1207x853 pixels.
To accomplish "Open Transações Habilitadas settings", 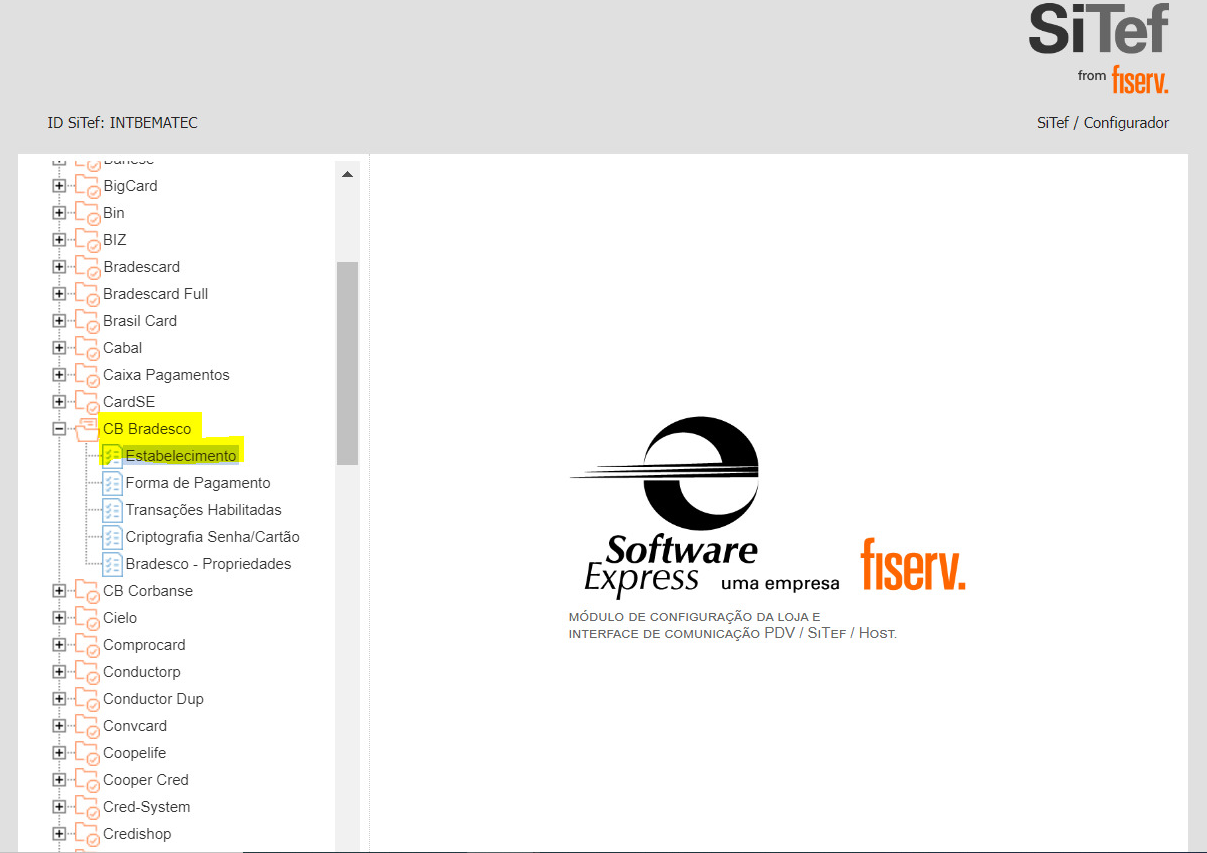I will point(204,510).
